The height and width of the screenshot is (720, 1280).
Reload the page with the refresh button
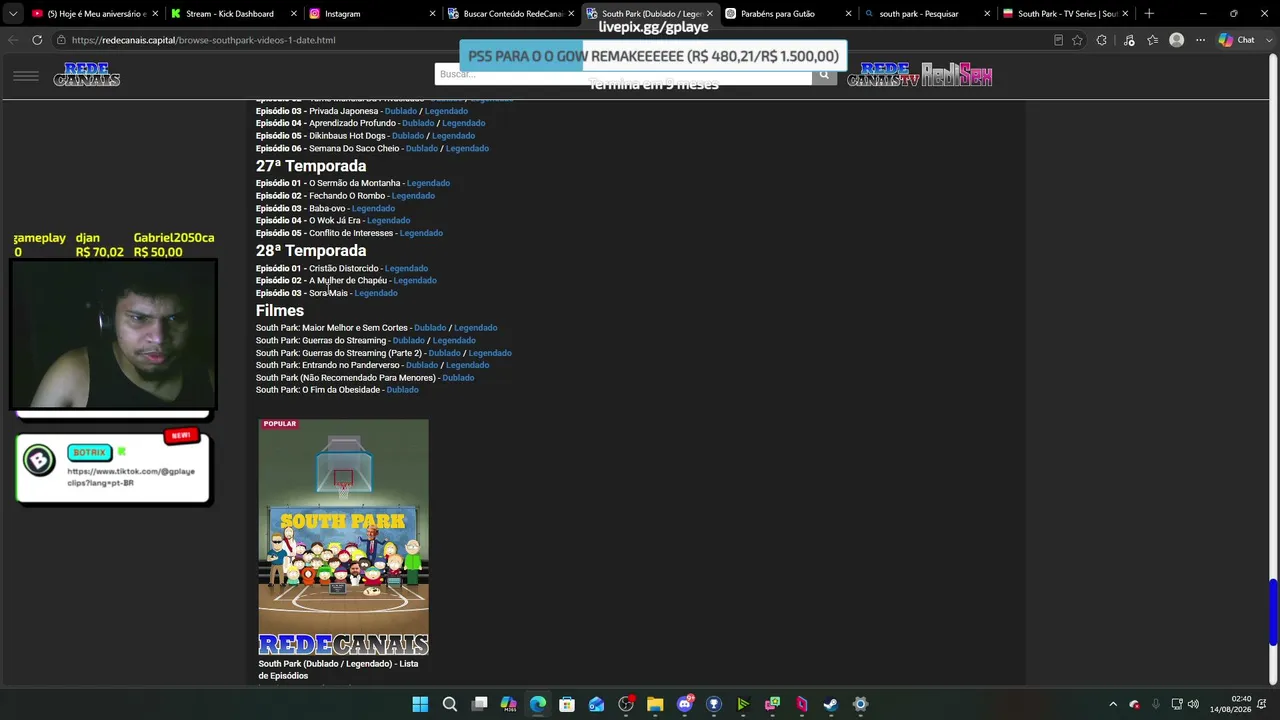(x=37, y=40)
